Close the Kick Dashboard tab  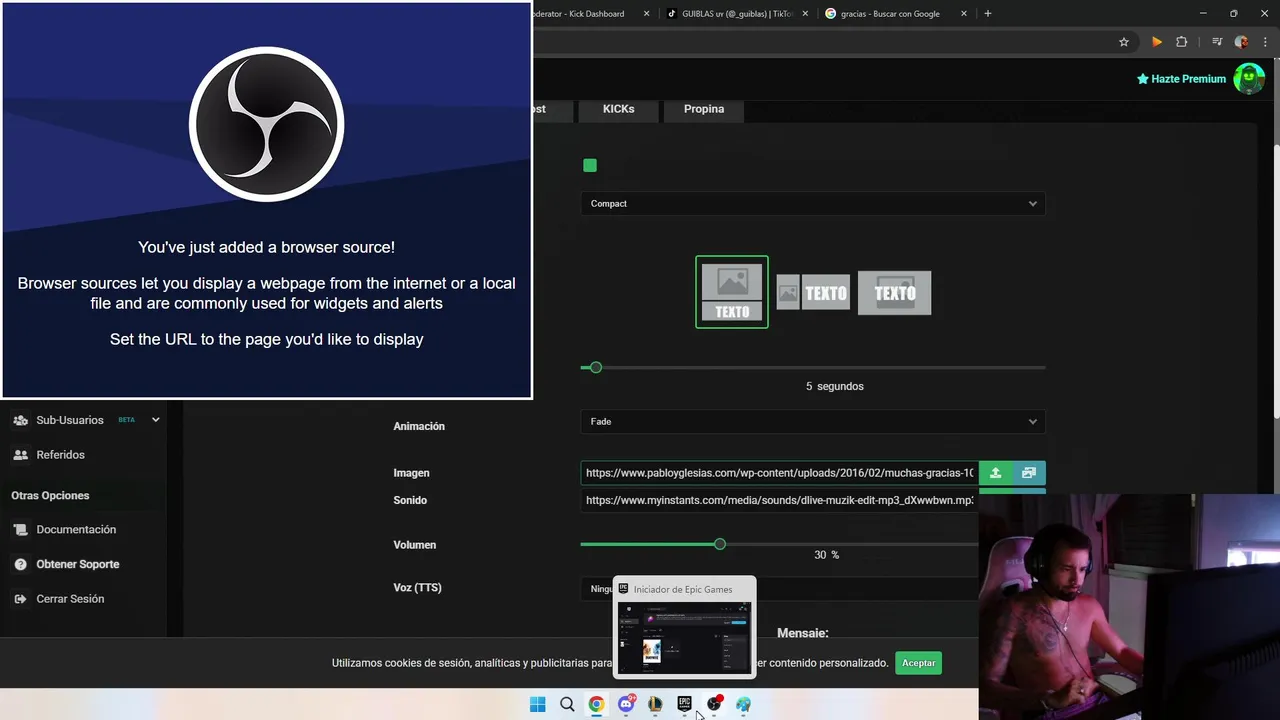coord(647,14)
